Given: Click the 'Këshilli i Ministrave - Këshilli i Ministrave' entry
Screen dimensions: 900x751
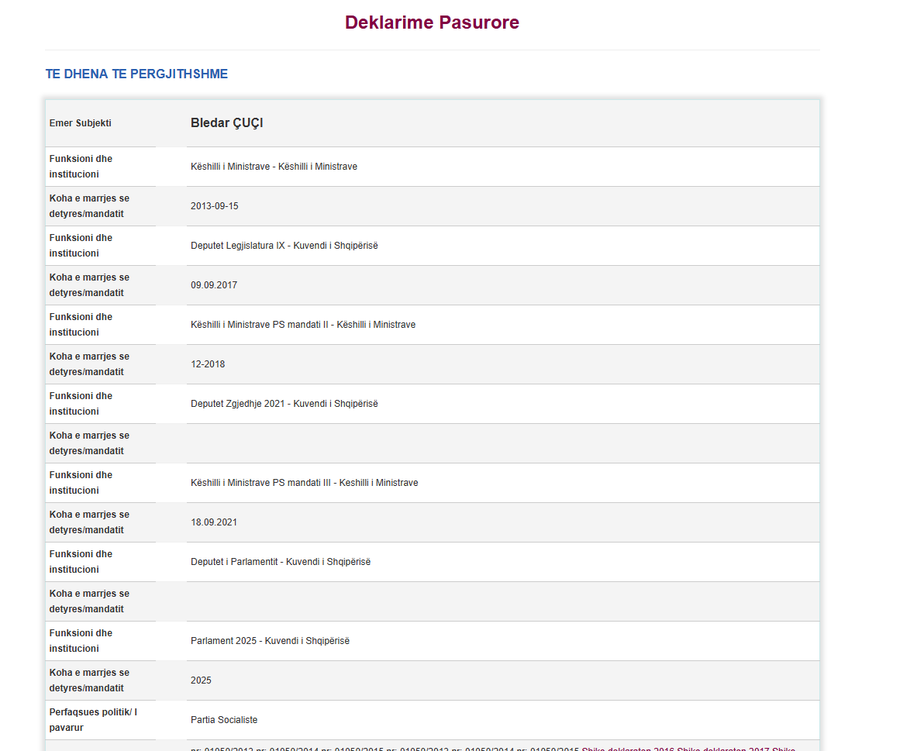Looking at the screenshot, I should [274, 167].
